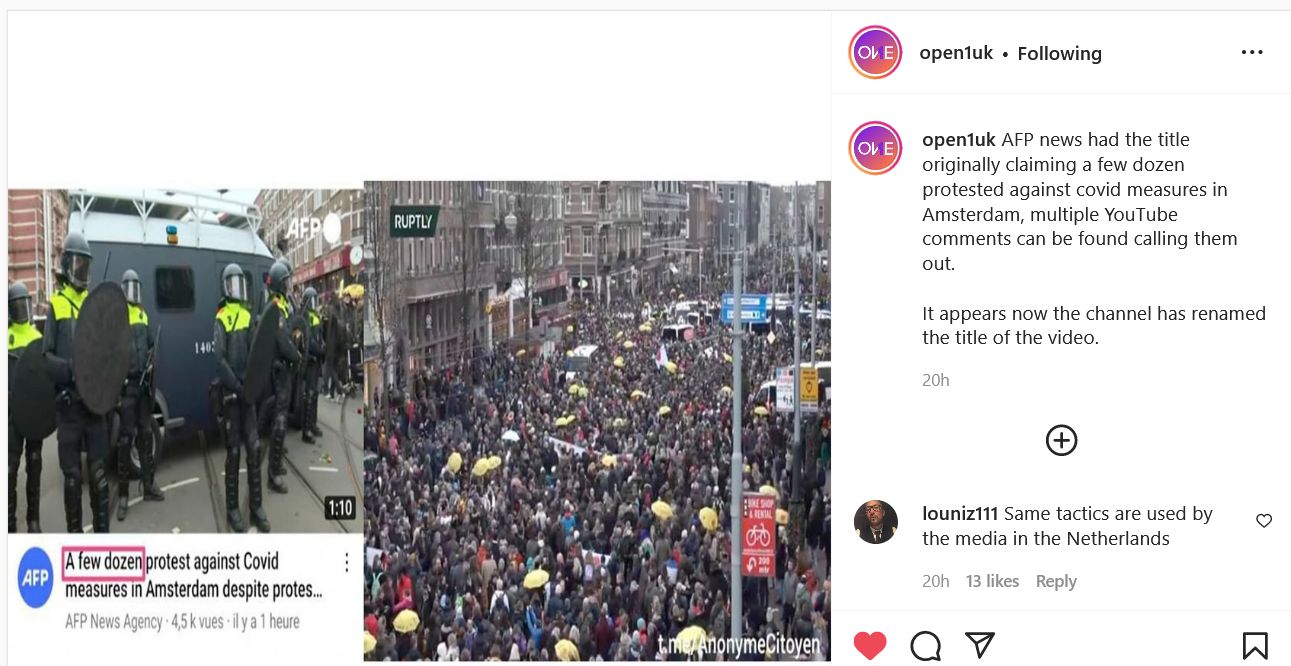
Task: Open open1uk username link in header
Action: pyautogui.click(x=956, y=53)
